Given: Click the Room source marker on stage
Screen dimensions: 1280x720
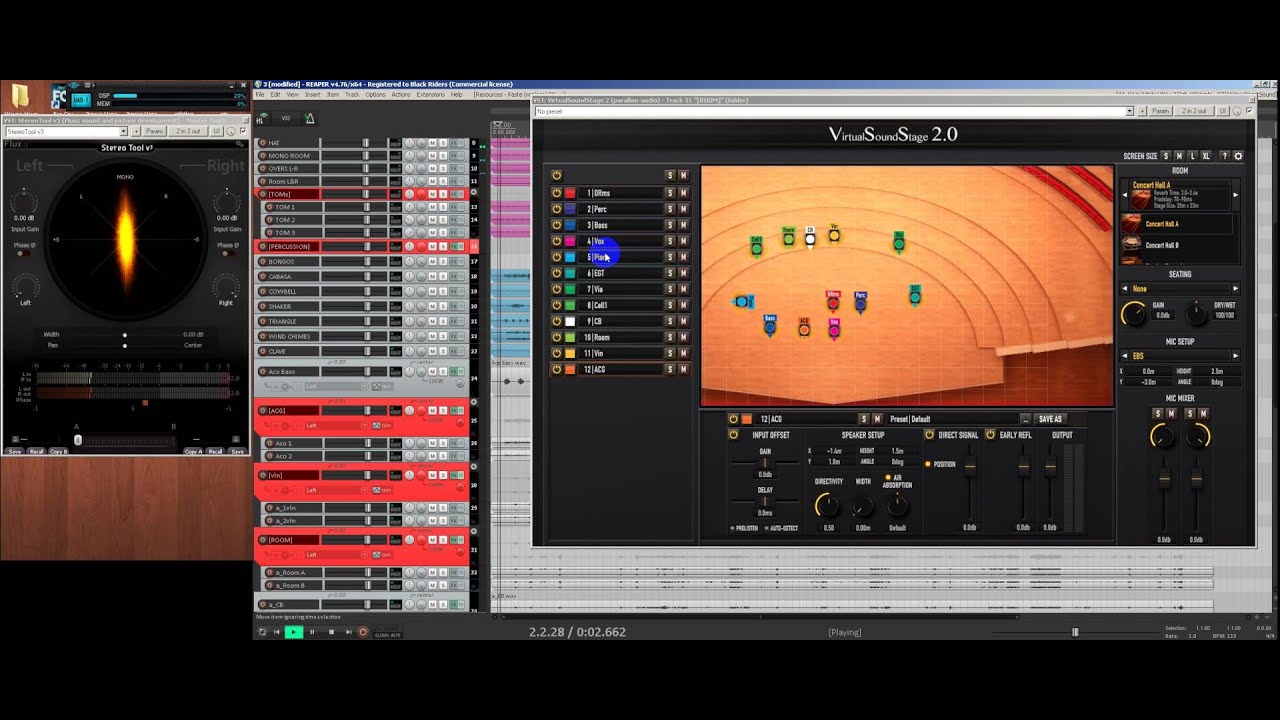Looking at the screenshot, I should tap(789, 237).
